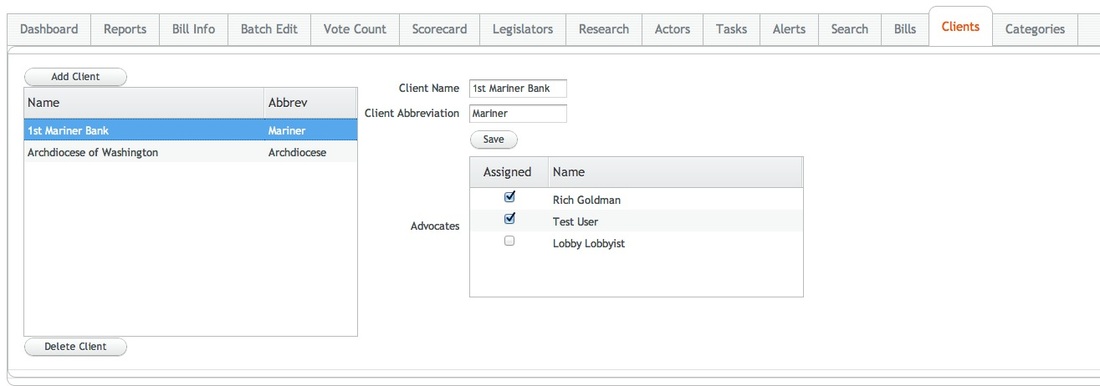Go to the Batch Edit tab
The height and width of the screenshot is (386, 1100).
(269, 29)
